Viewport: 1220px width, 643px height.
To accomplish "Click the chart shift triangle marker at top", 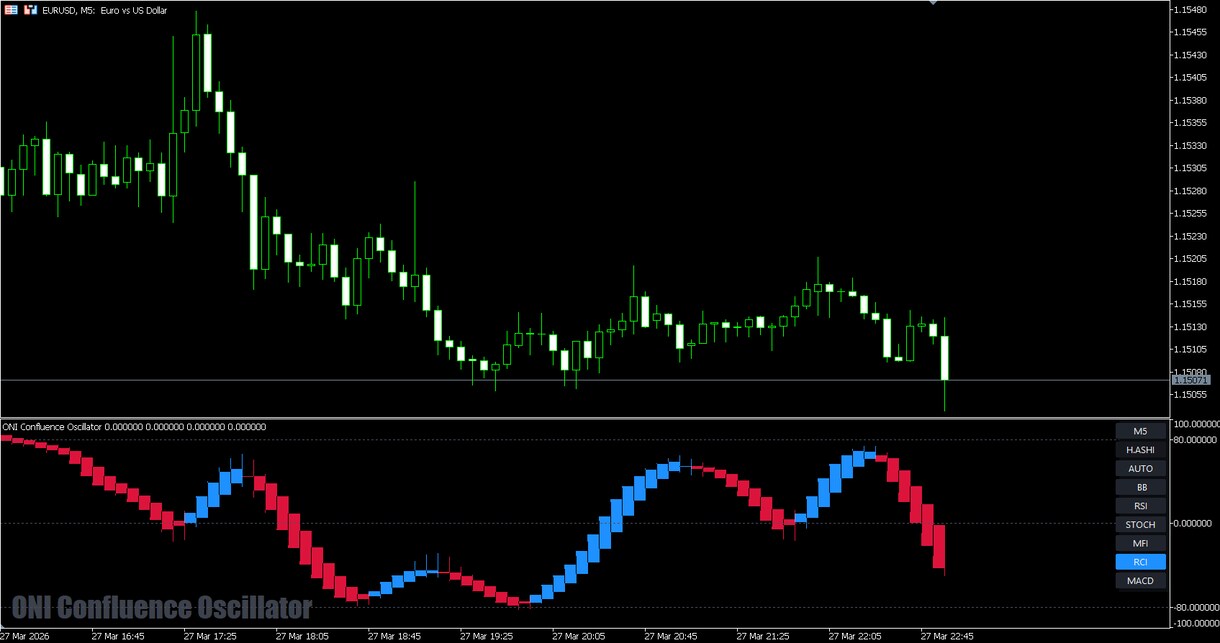I will (x=934, y=3).
